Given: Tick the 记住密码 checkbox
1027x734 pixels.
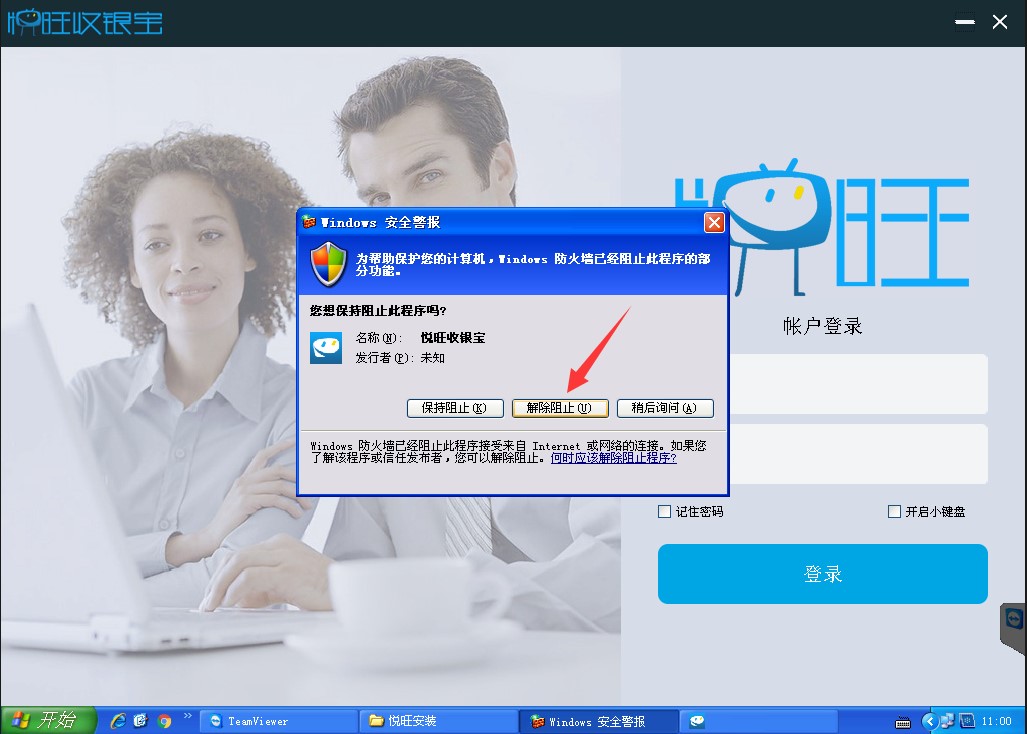Looking at the screenshot, I should click(x=664, y=511).
